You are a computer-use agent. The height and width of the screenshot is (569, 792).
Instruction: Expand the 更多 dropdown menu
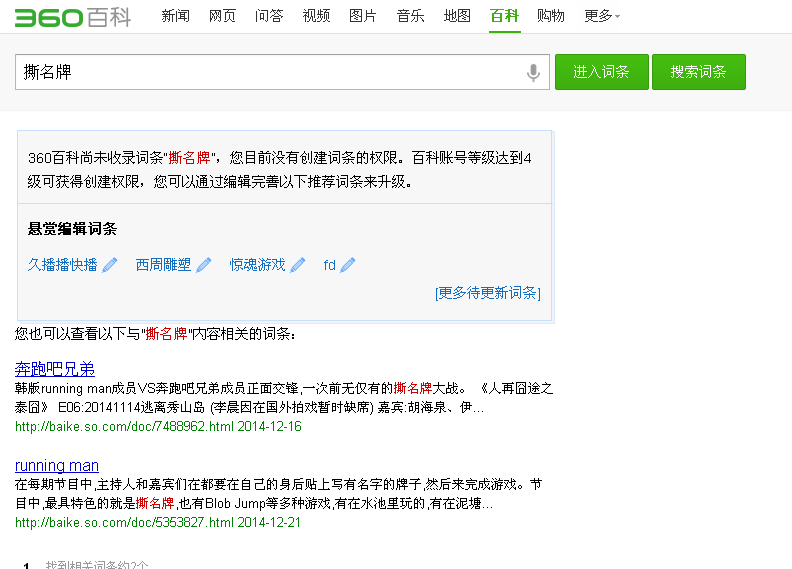[x=602, y=16]
